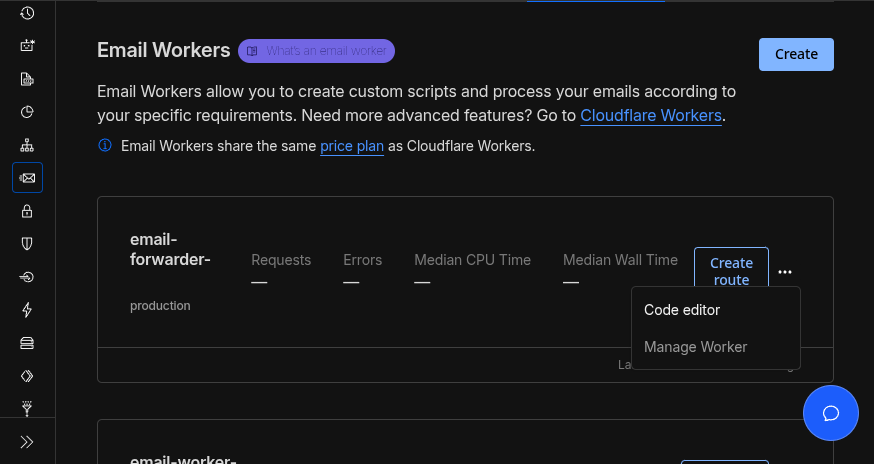Click Create route for email-forwarder worker

coord(731,271)
